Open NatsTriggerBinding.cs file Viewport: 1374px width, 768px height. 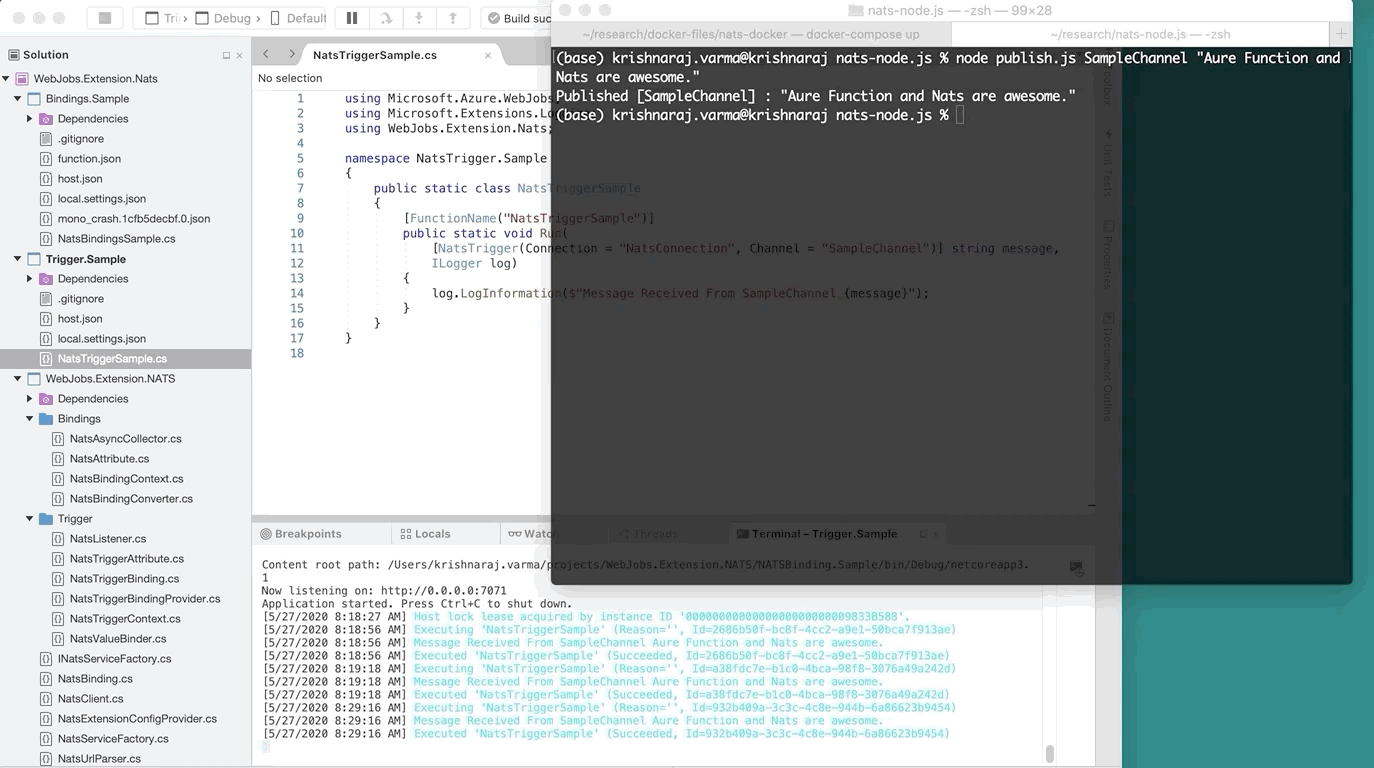click(125, 579)
